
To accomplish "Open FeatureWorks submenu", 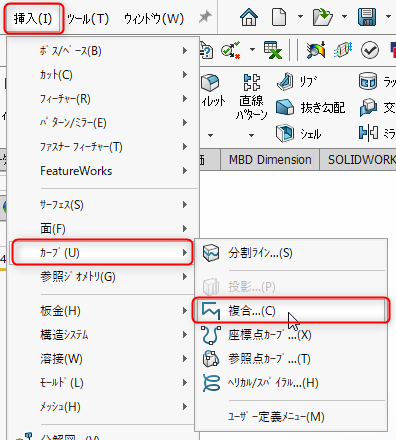I will coord(103,171).
